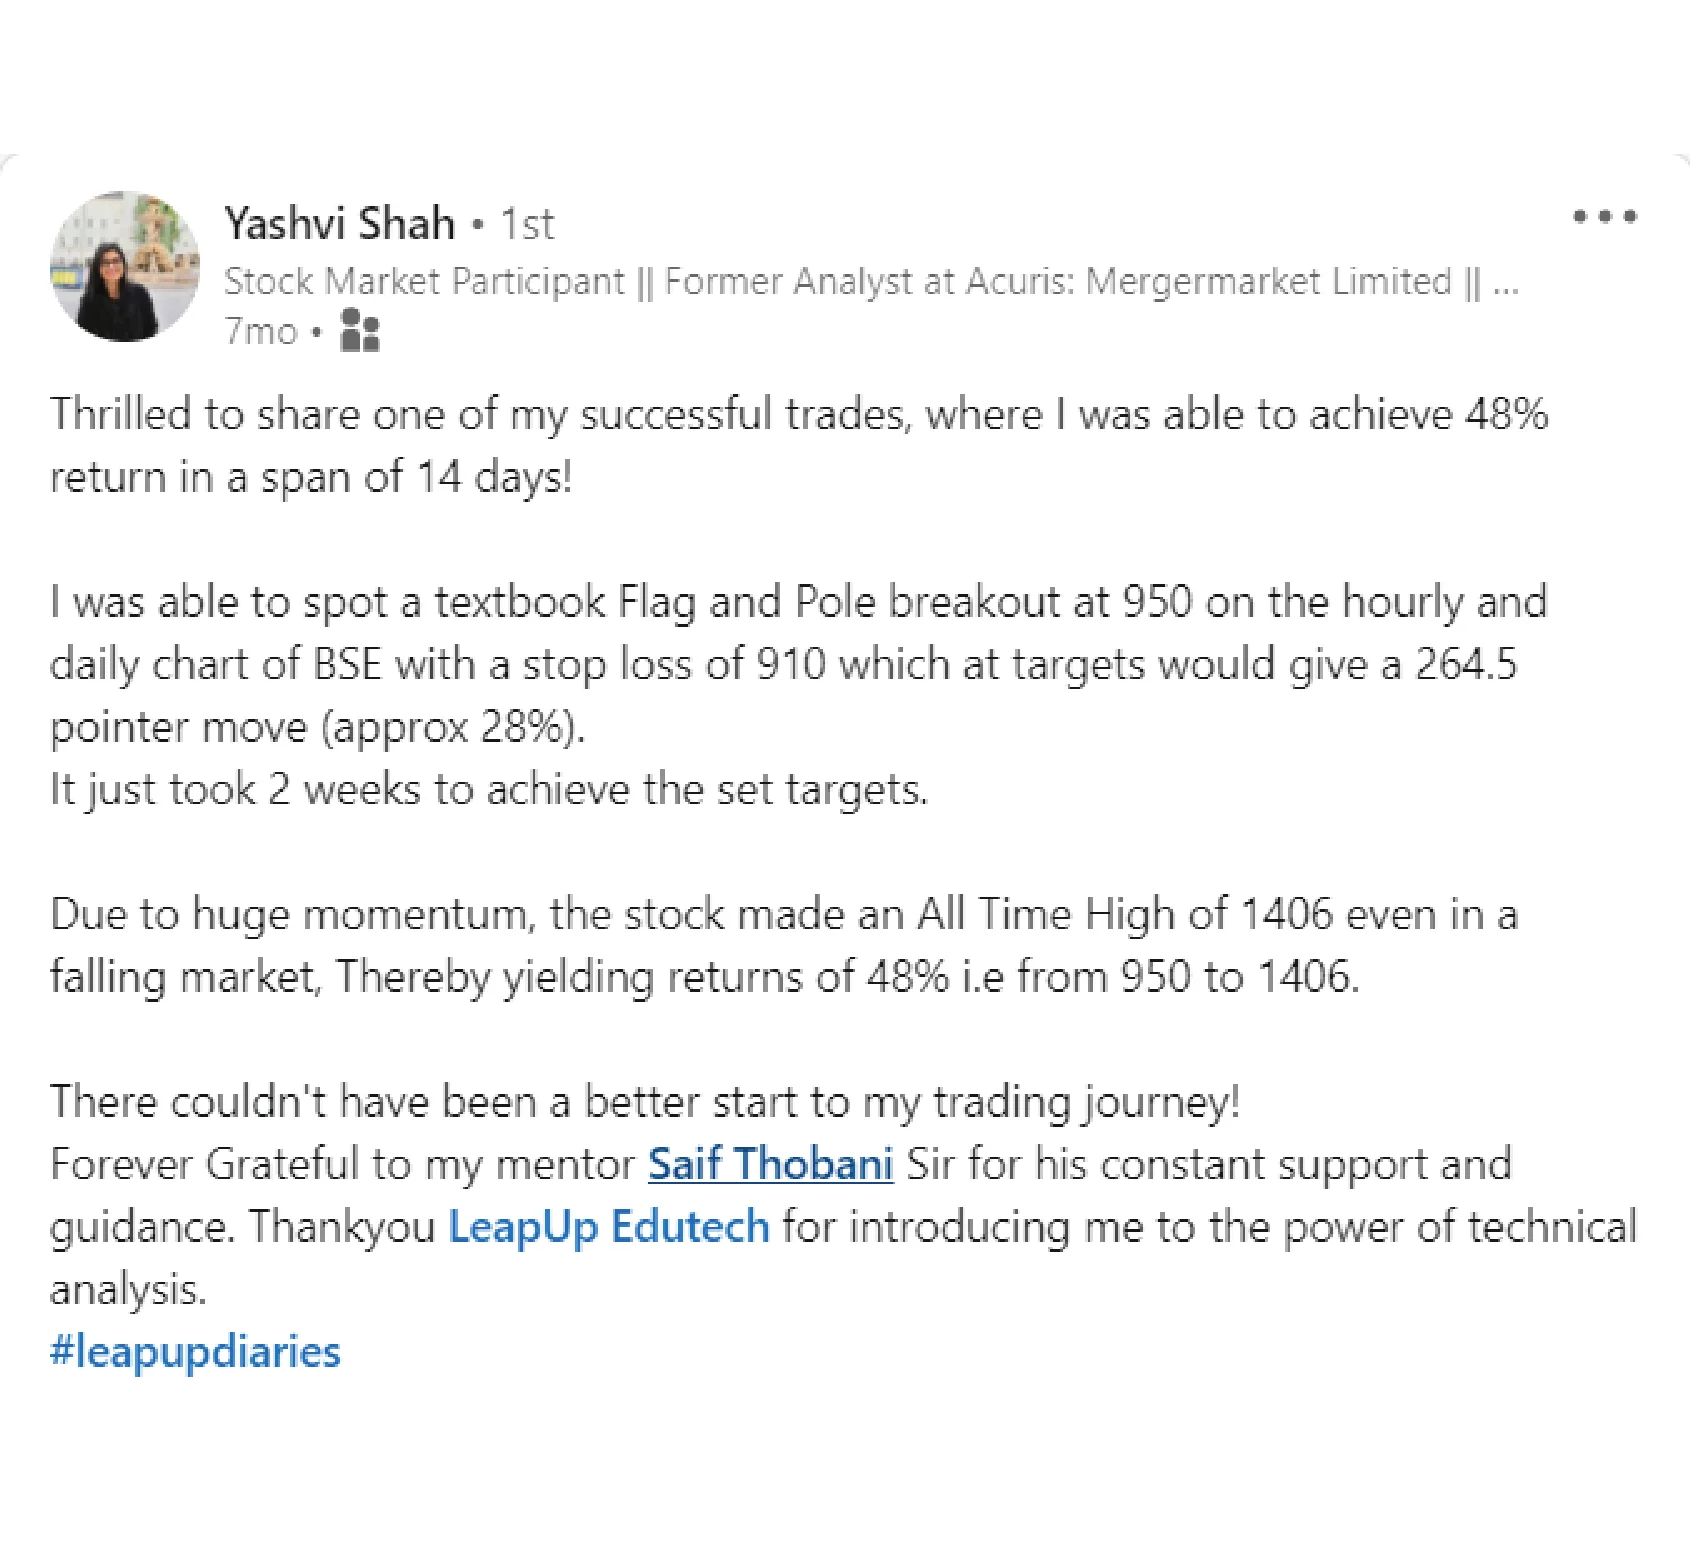1691x1563 pixels.
Task: Click the line It just took 2 weeks
Action: click(x=489, y=790)
